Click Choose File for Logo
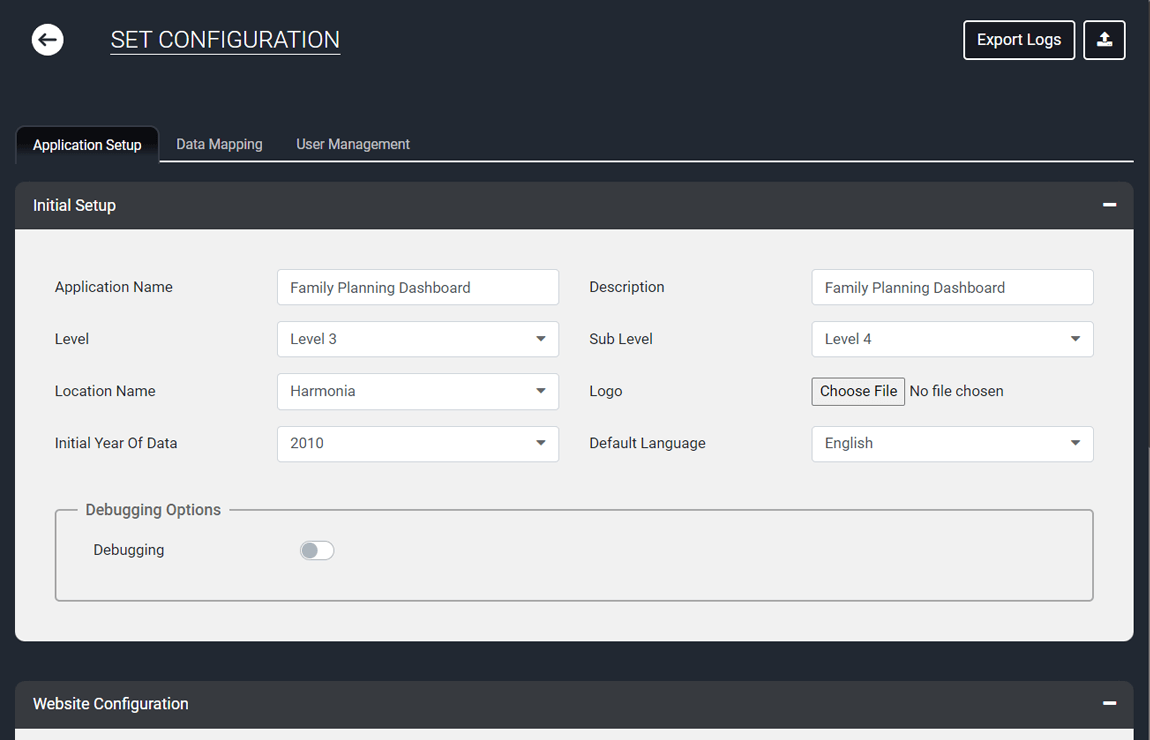1150x740 pixels. click(x=858, y=391)
